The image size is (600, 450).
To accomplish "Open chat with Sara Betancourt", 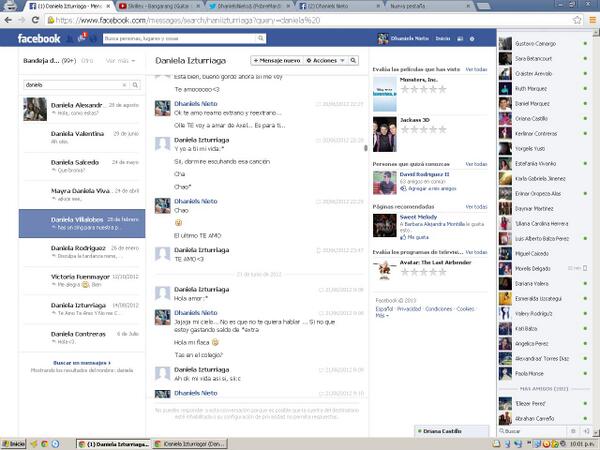I will click(x=544, y=59).
